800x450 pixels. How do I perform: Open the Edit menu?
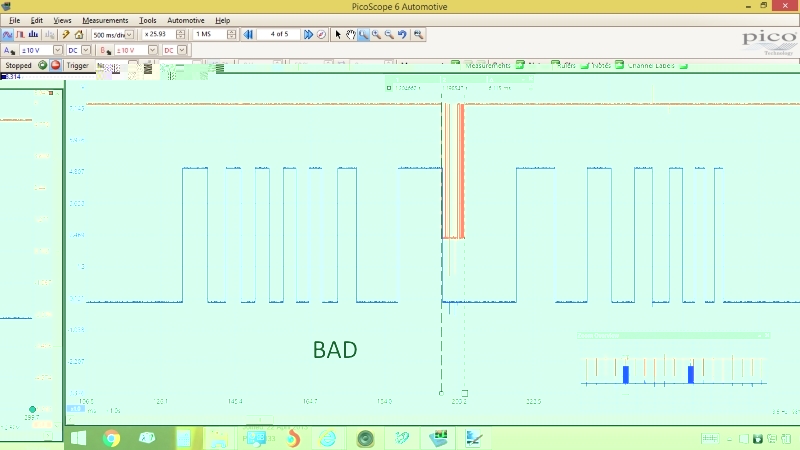(37, 20)
